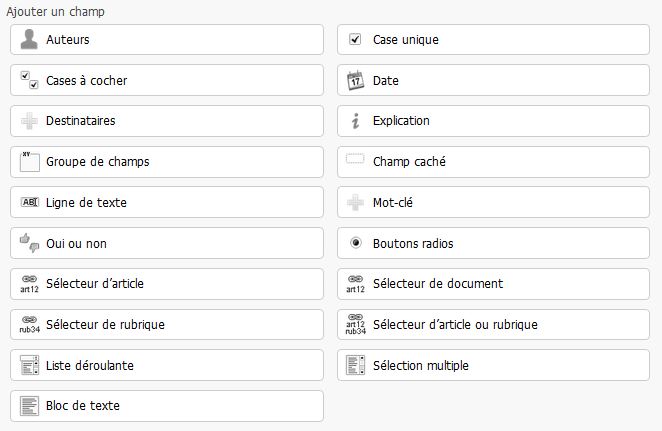This screenshot has width=662, height=431.
Task: Click the italic i Explication icon
Action: point(355,121)
